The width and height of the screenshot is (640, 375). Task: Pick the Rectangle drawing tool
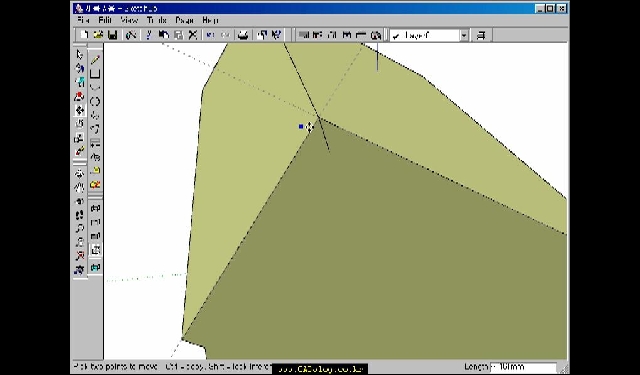tap(95, 74)
